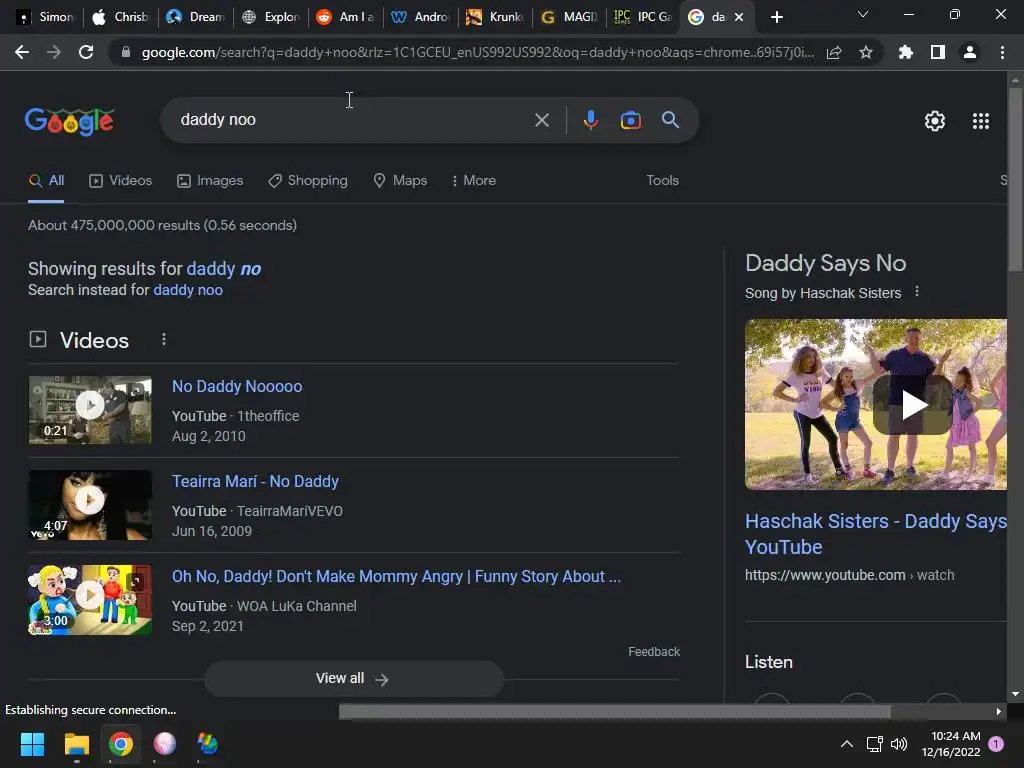Image resolution: width=1024 pixels, height=768 pixels.
Task: Switch to the Dream browser tab
Action: 195,17
